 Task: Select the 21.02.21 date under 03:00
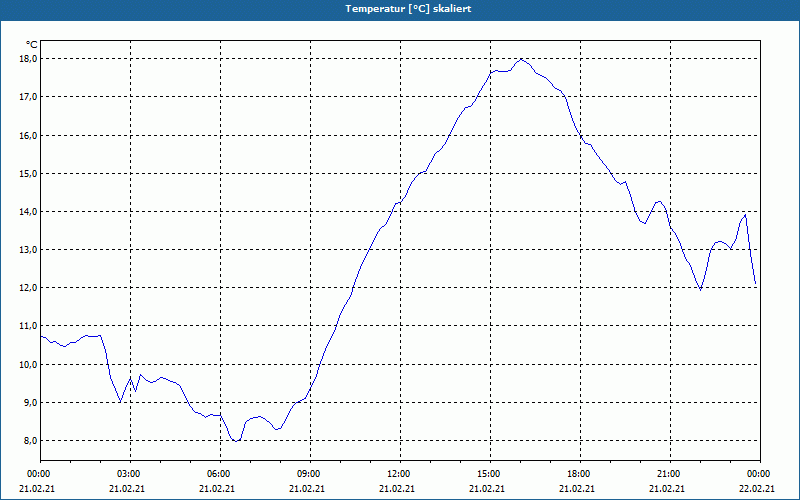tap(127, 488)
